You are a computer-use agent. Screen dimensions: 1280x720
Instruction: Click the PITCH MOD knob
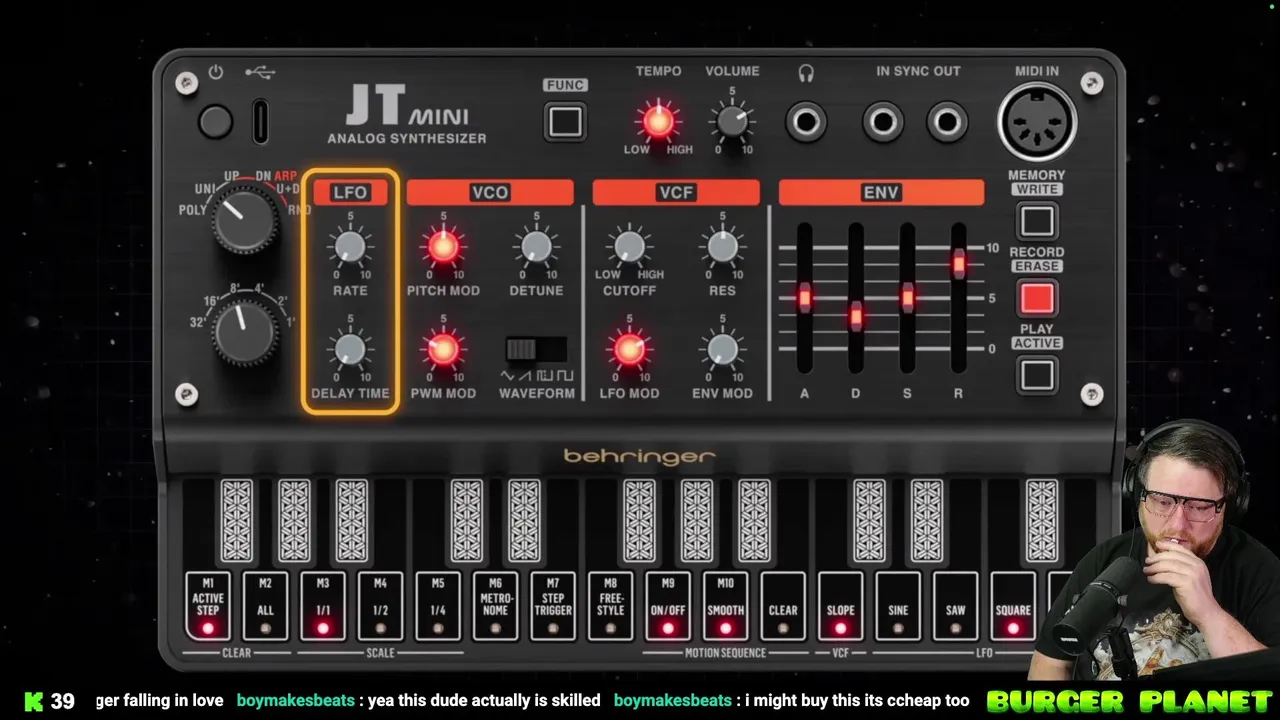coord(443,246)
